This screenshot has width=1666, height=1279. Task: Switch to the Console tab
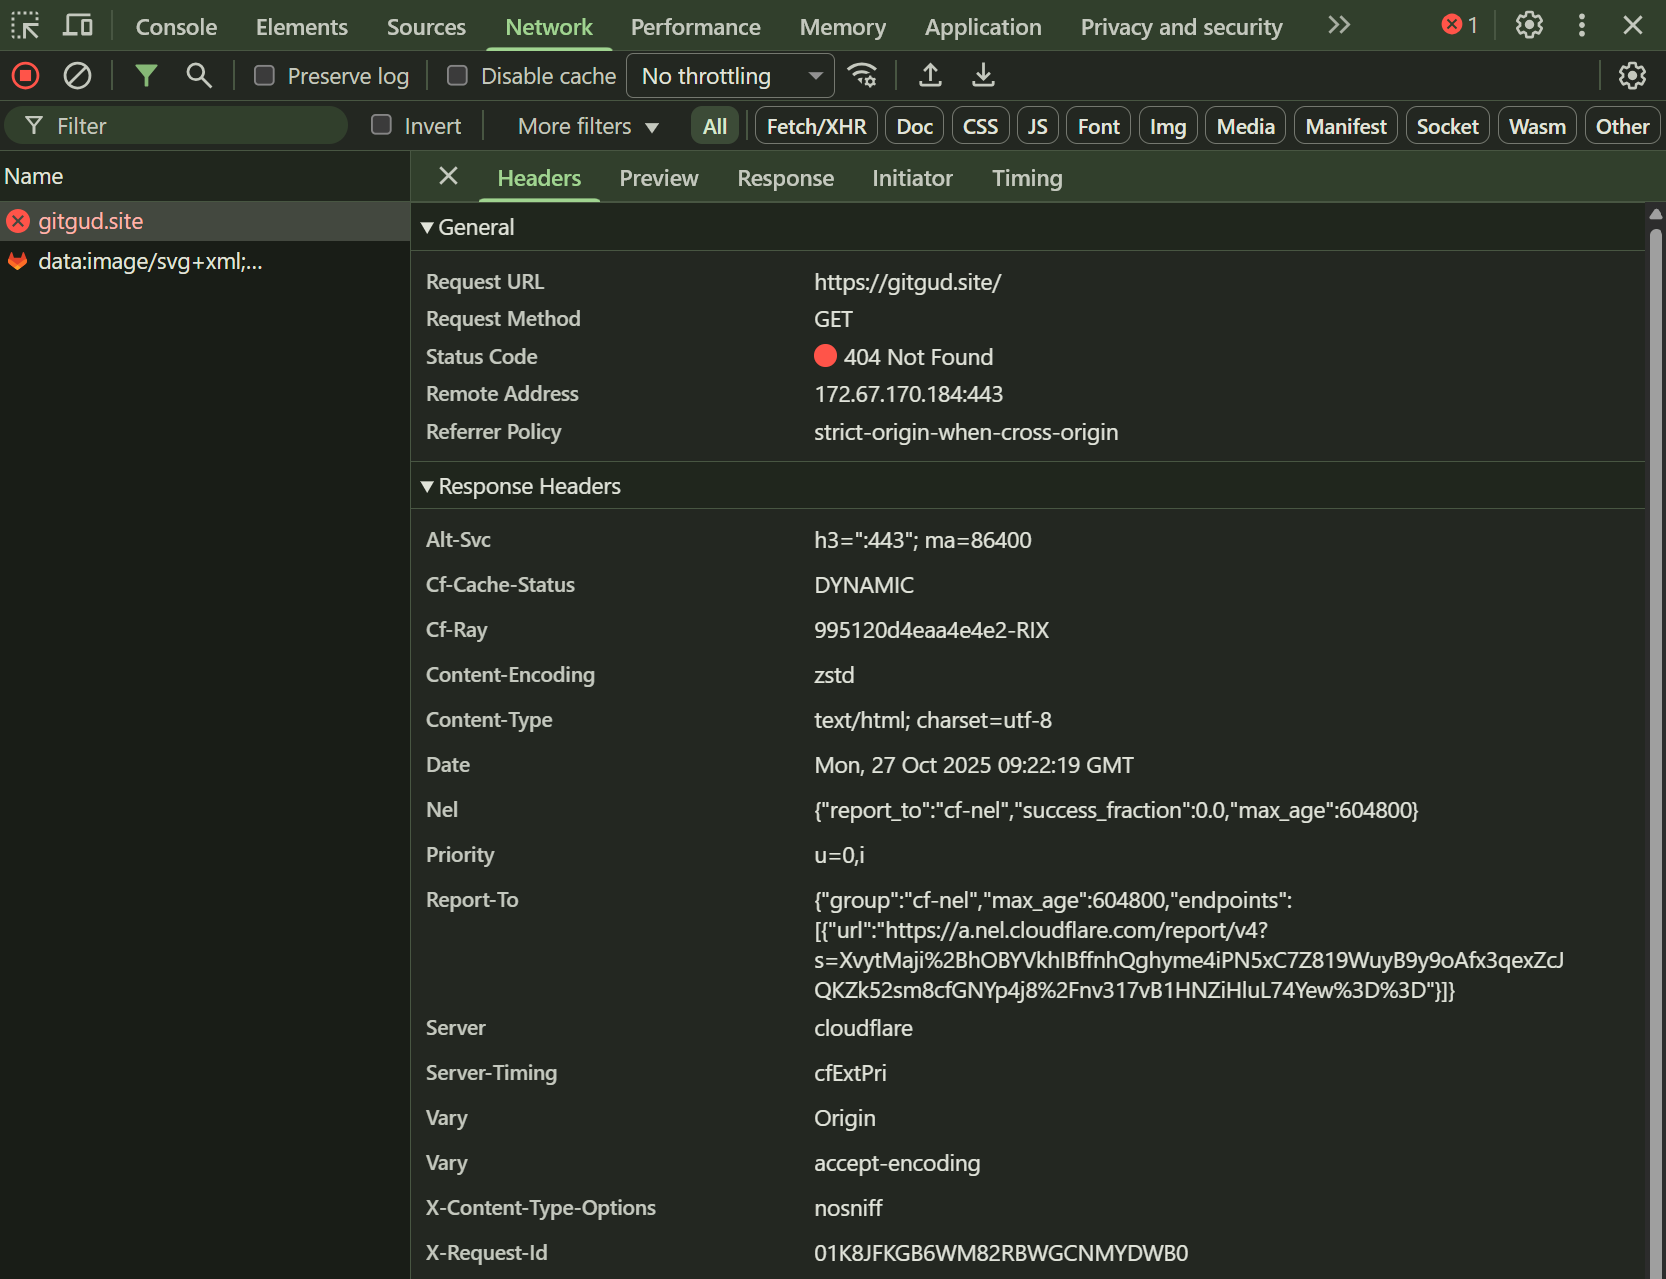point(176,27)
